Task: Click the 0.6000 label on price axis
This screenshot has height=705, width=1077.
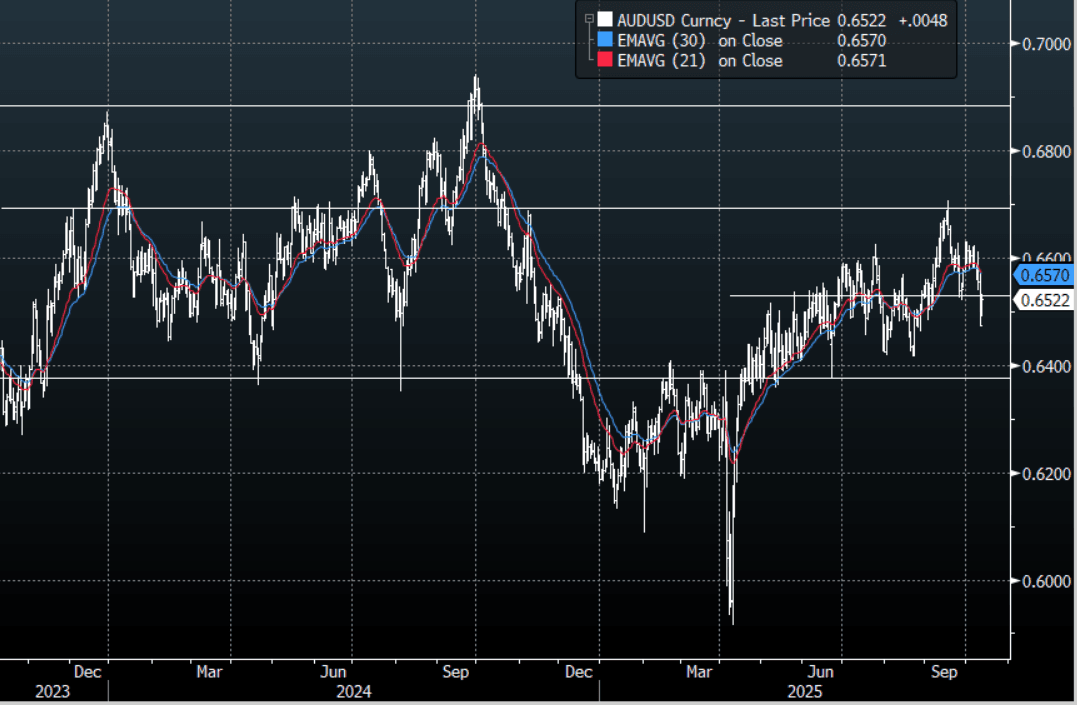Action: [x=1043, y=581]
